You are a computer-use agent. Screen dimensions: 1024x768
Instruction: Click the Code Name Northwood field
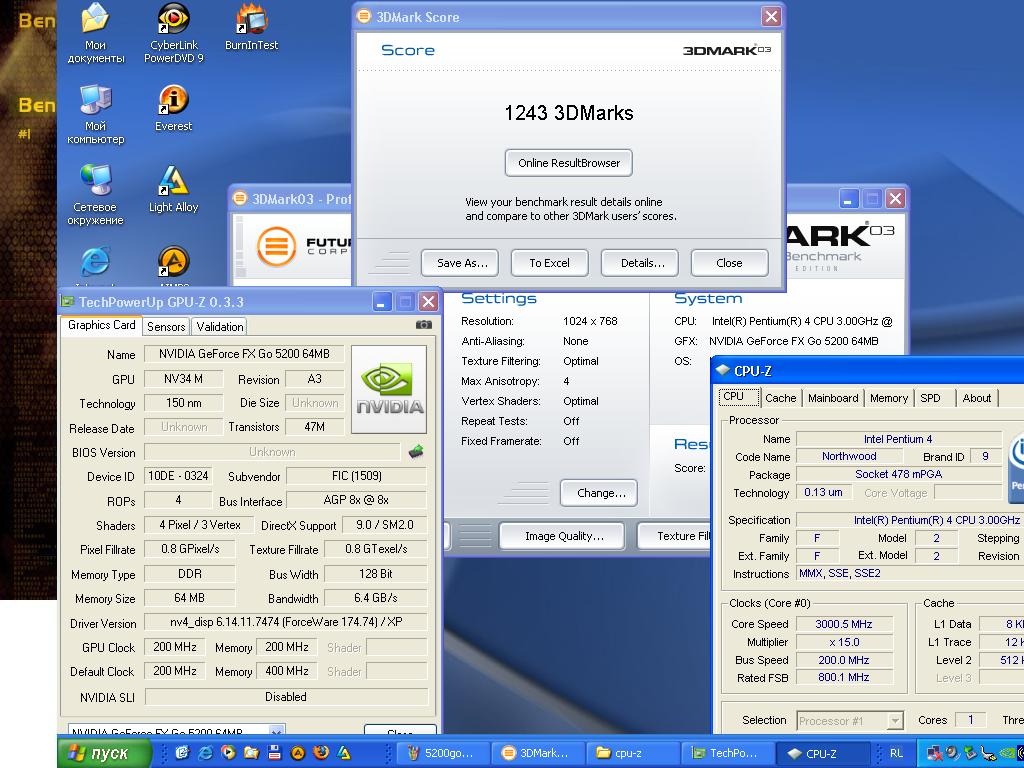point(849,456)
